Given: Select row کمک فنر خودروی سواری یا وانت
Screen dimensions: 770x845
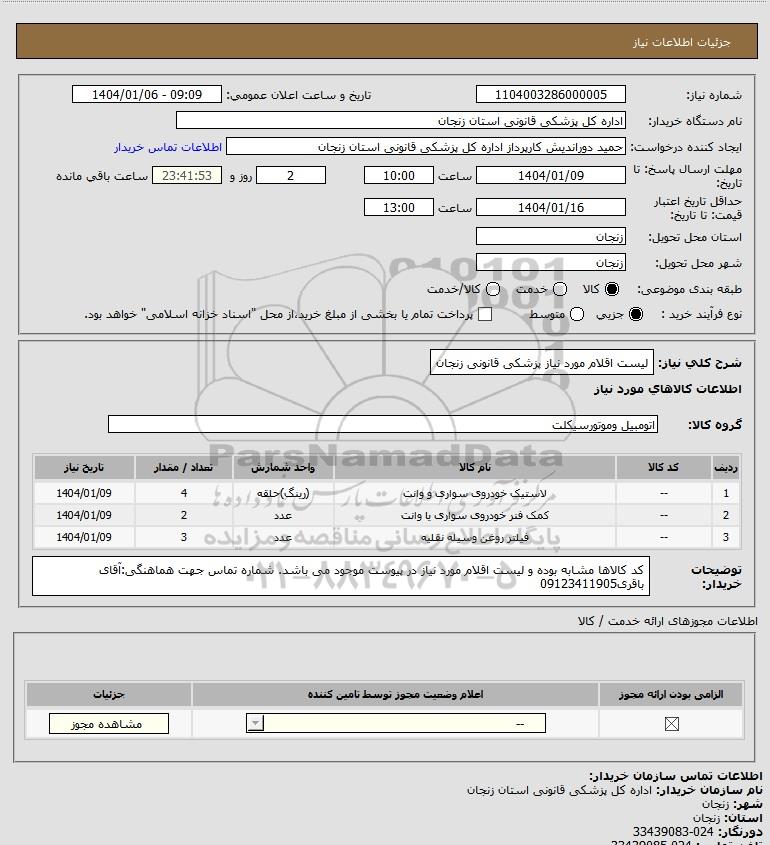Looking at the screenshot, I should [x=387, y=515].
